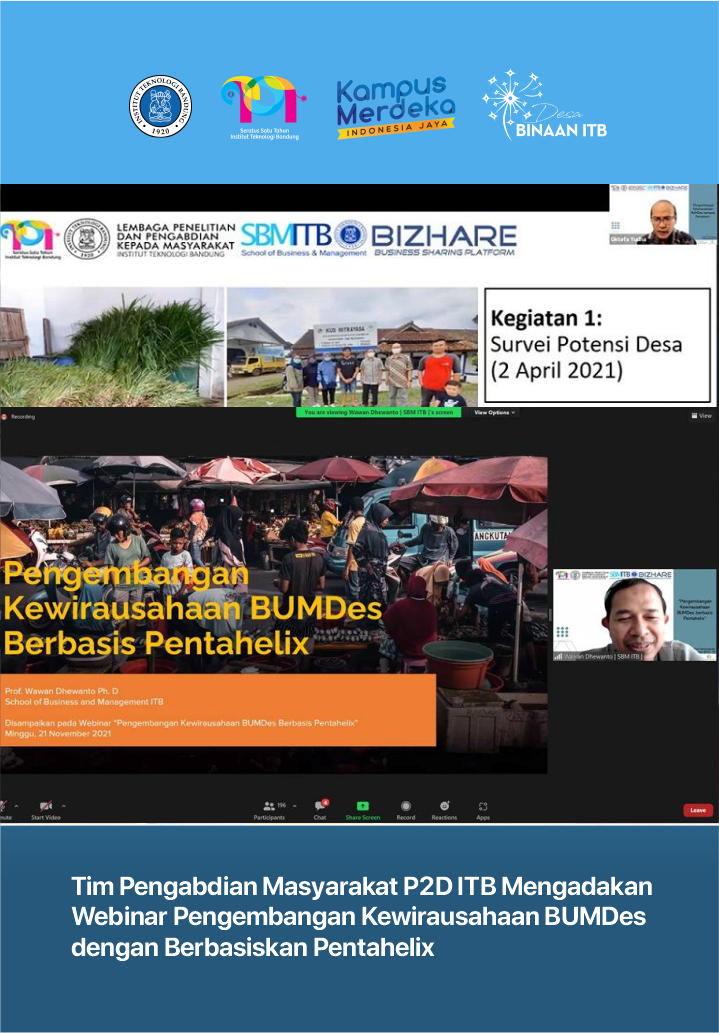Select Wawan Dhewanto's video thumbnail
Viewport: 719px width, 1033px height.
[634, 615]
